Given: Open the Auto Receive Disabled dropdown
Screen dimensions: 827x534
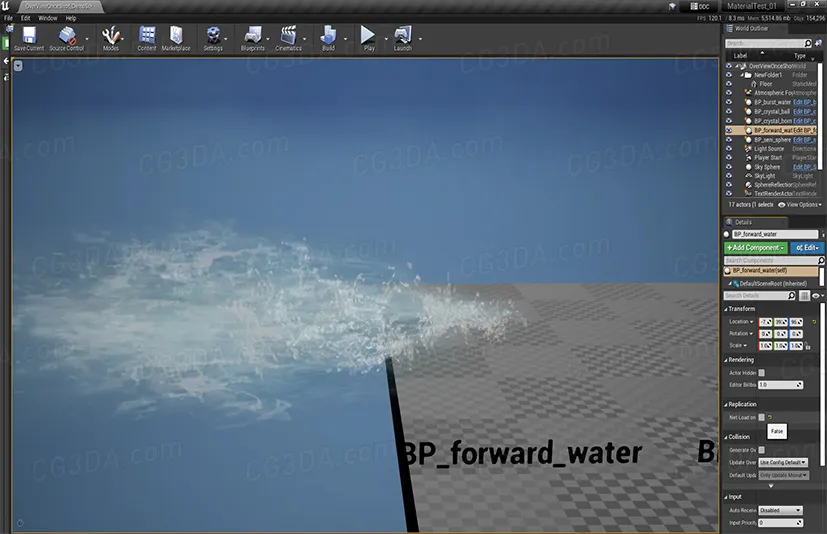Looking at the screenshot, I should pyautogui.click(x=781, y=510).
